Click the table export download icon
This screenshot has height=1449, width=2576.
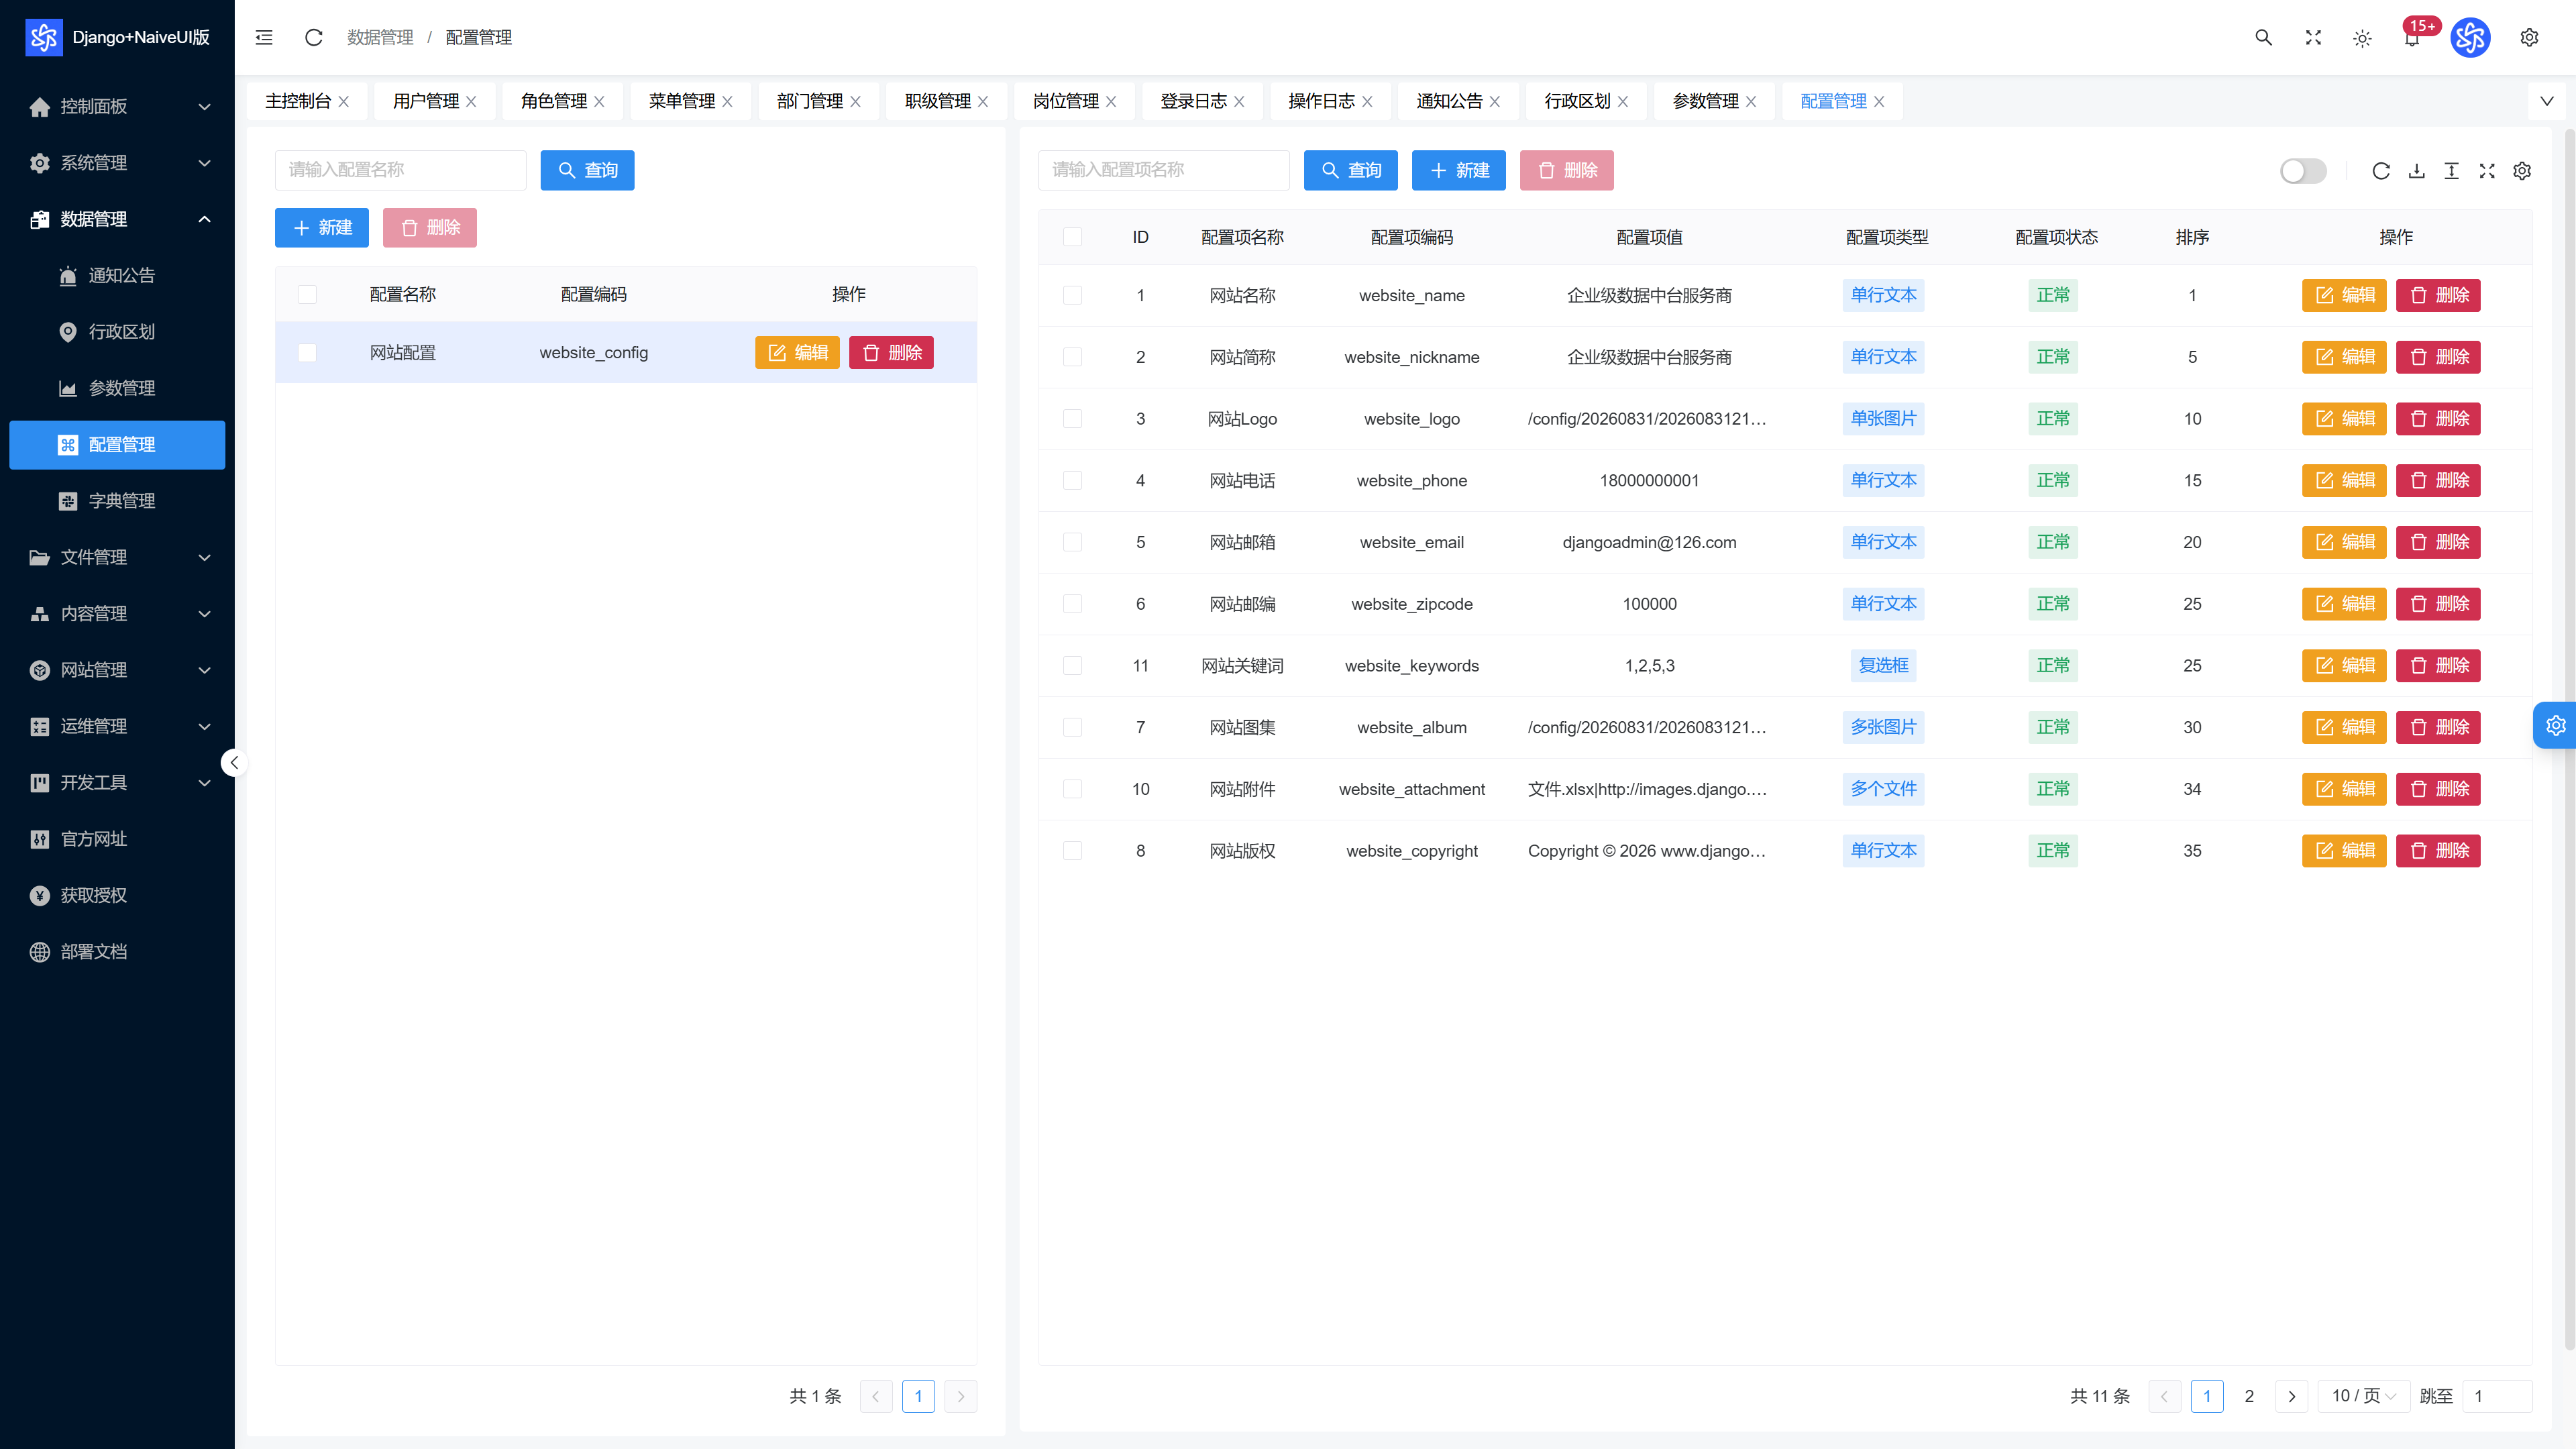point(2416,171)
